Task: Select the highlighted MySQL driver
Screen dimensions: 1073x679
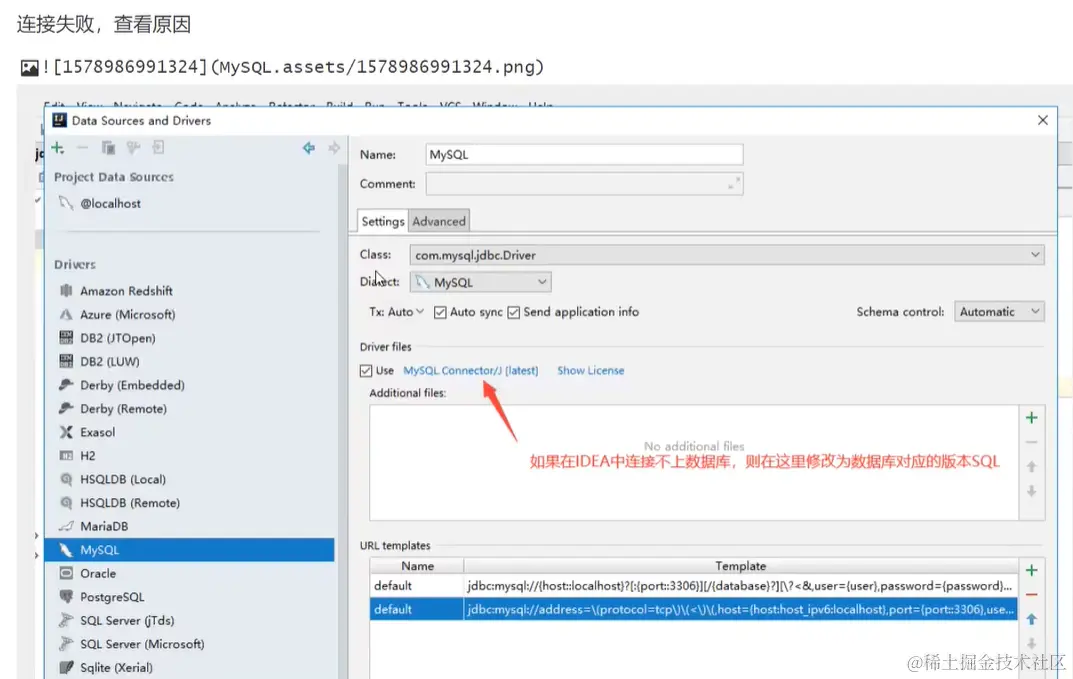Action: pyautogui.click(x=190, y=550)
